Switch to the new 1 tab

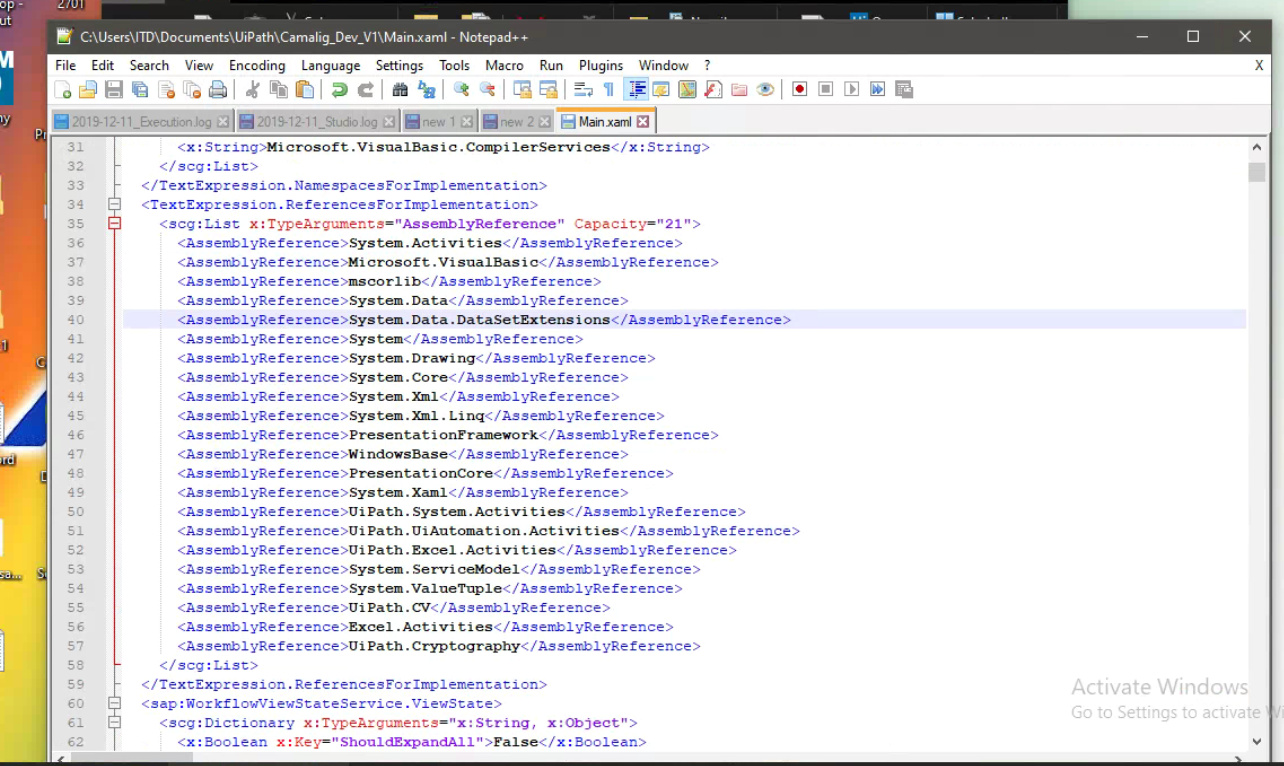click(x=437, y=121)
